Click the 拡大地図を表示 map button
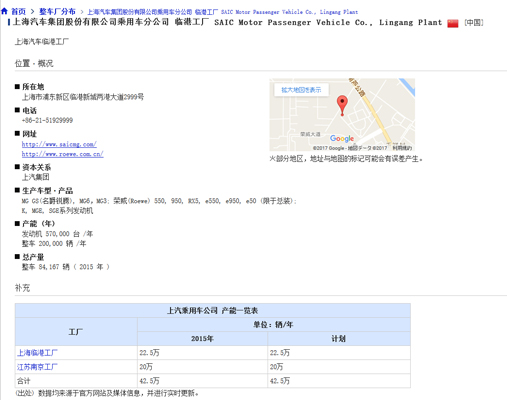 coord(301,90)
